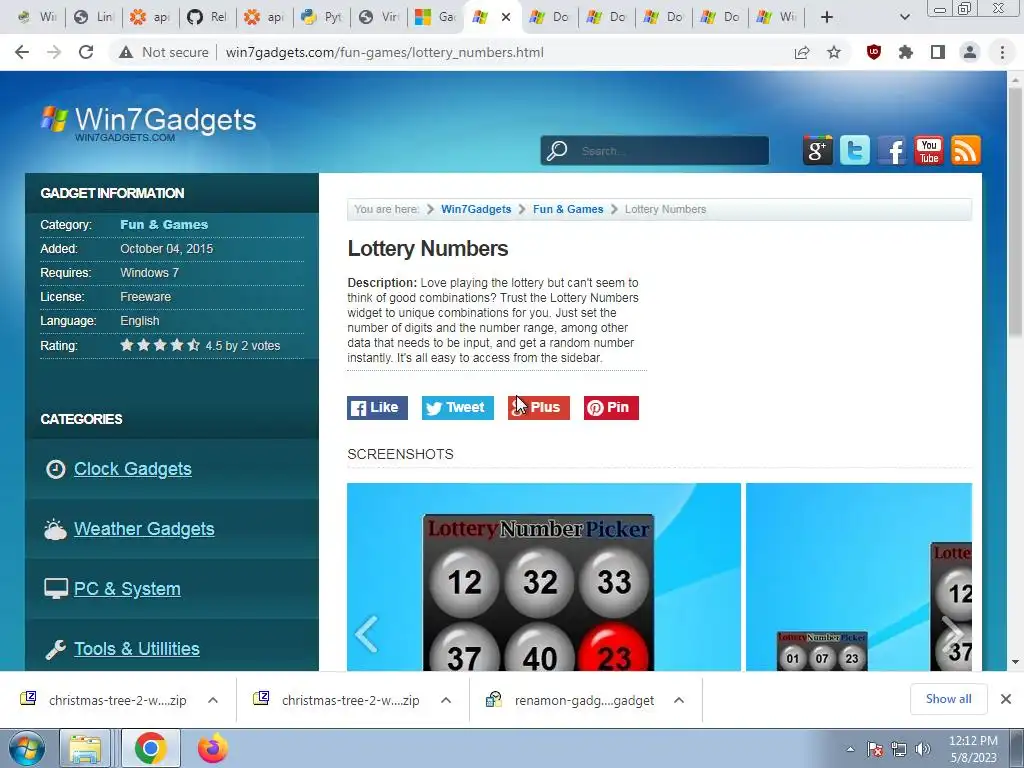Open the PC & System category link
This screenshot has width=1024, height=768.
tap(127, 589)
